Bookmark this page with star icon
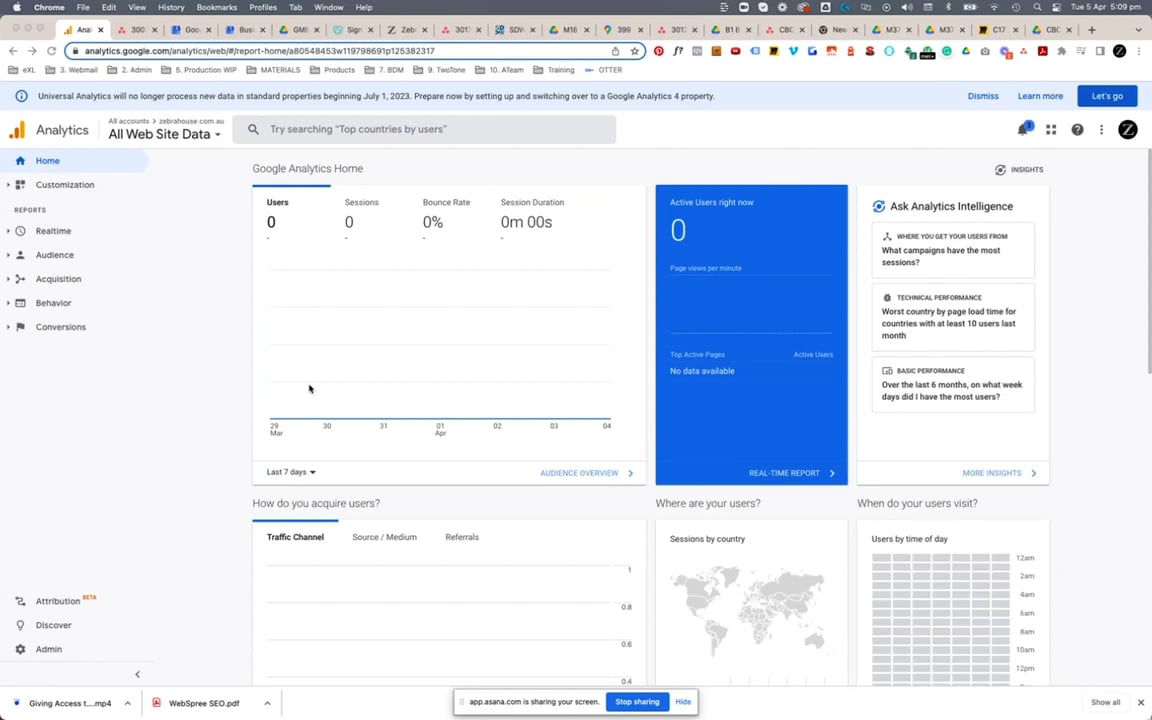The image size is (1152, 720). pos(635,51)
